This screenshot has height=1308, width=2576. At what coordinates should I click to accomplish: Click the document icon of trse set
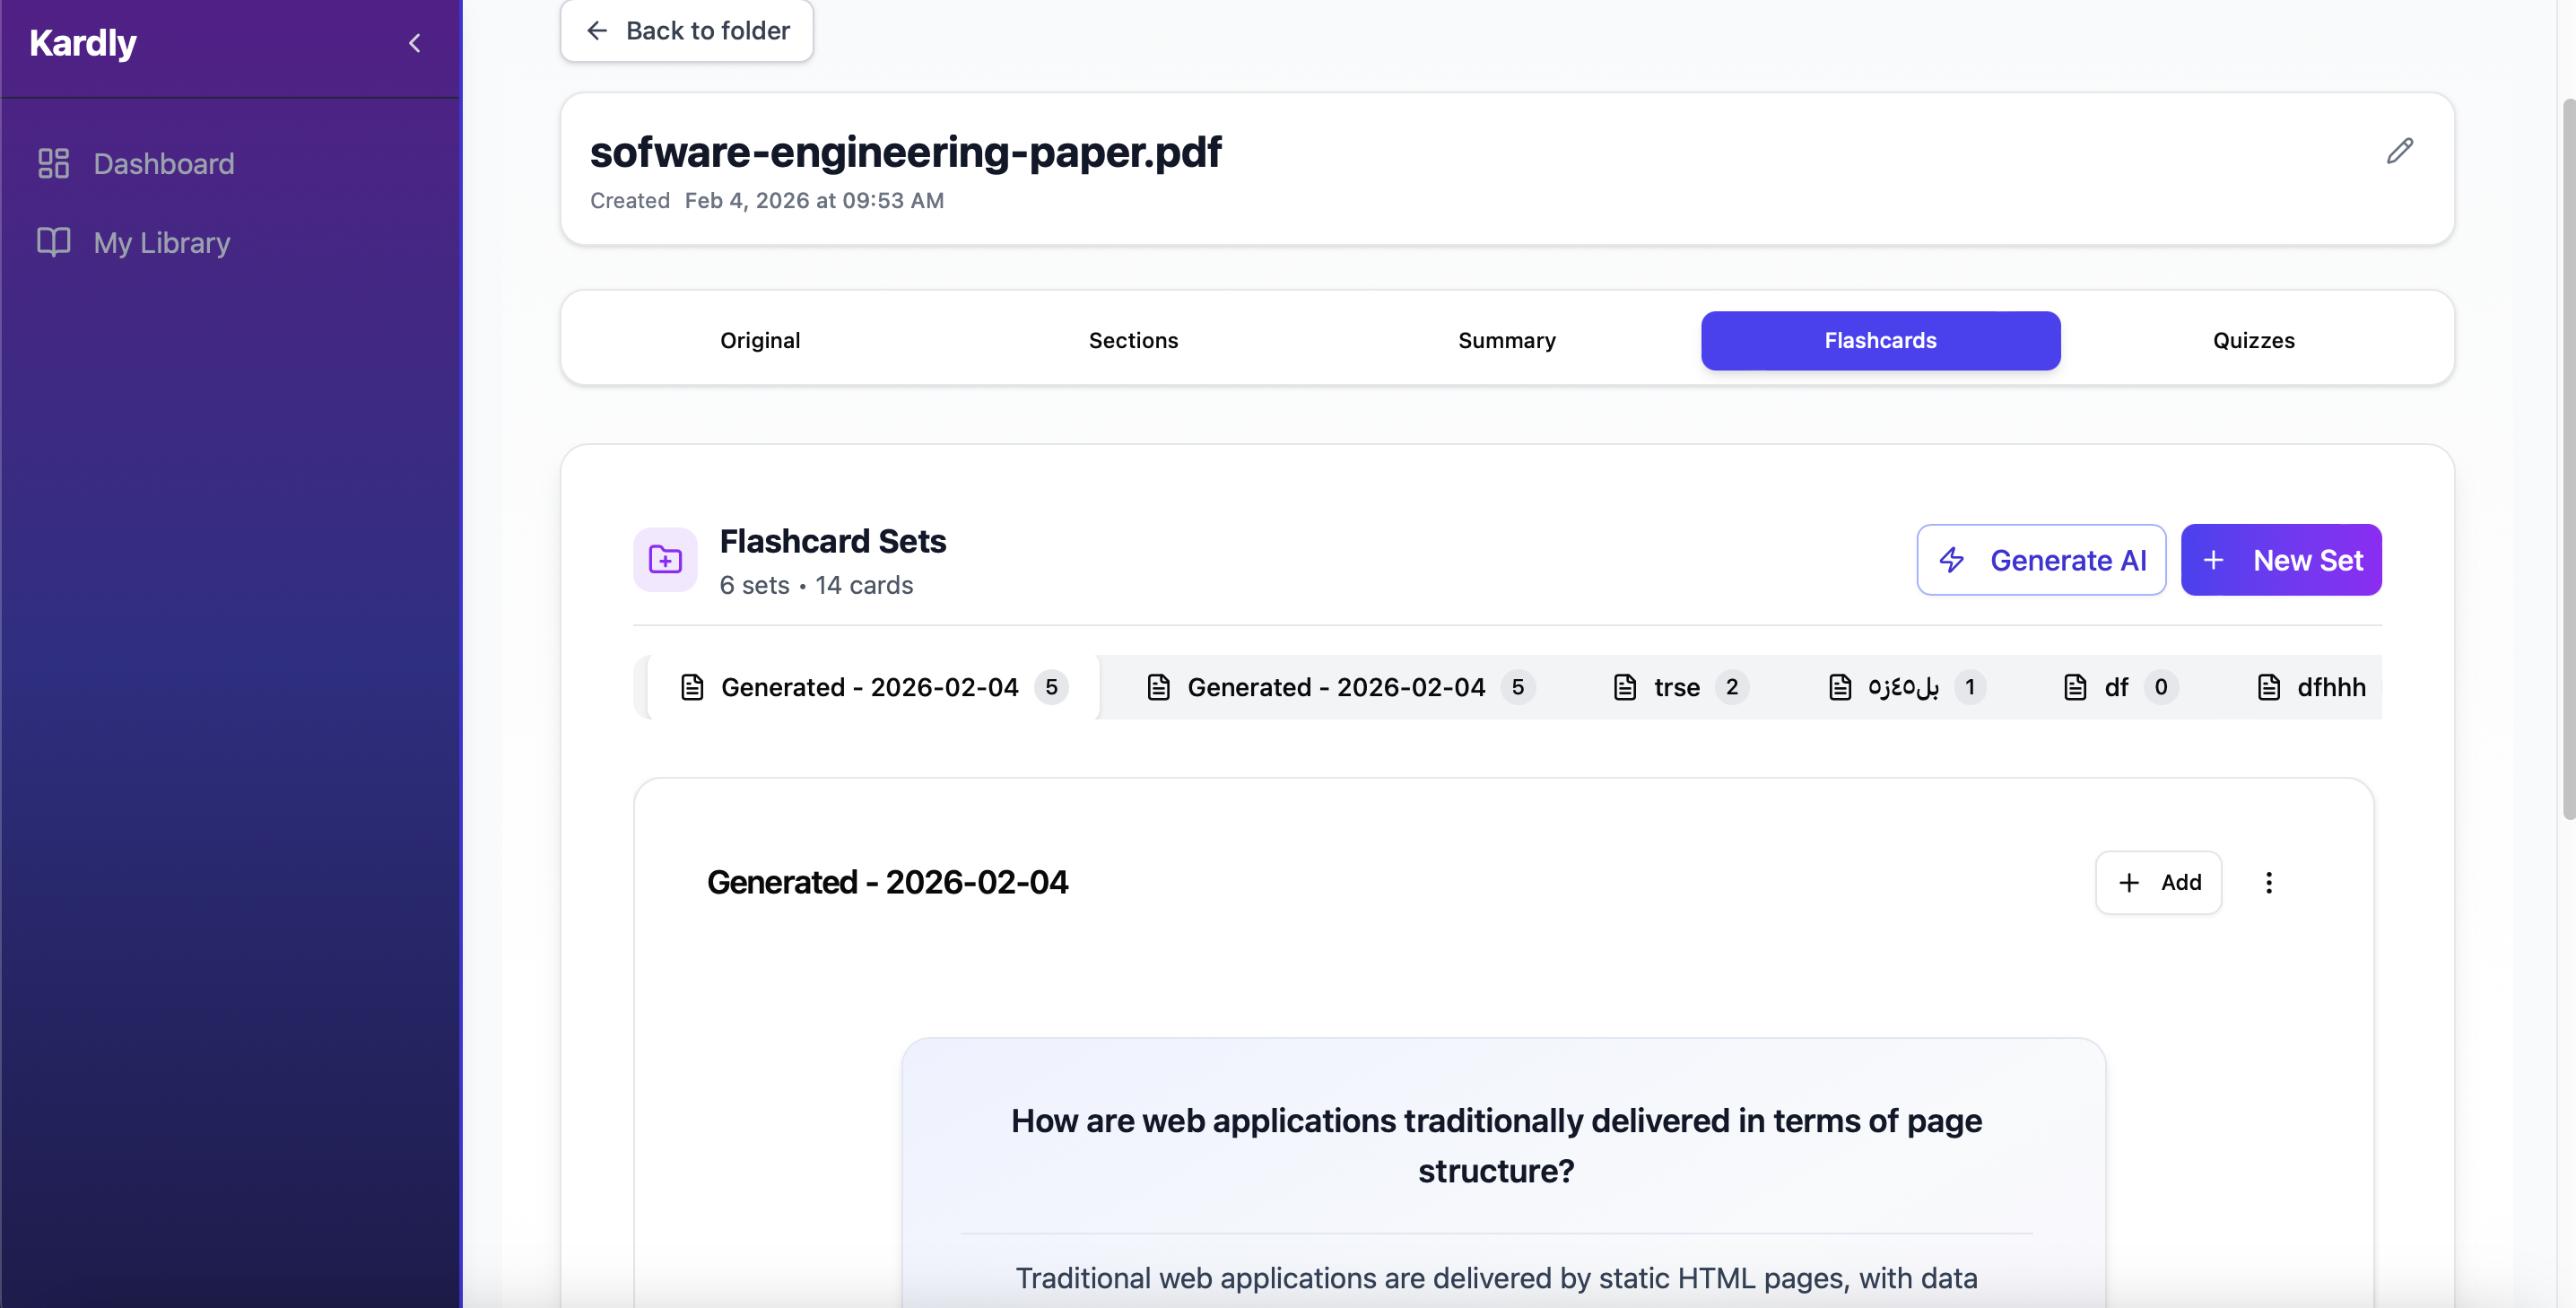pyautogui.click(x=1625, y=687)
